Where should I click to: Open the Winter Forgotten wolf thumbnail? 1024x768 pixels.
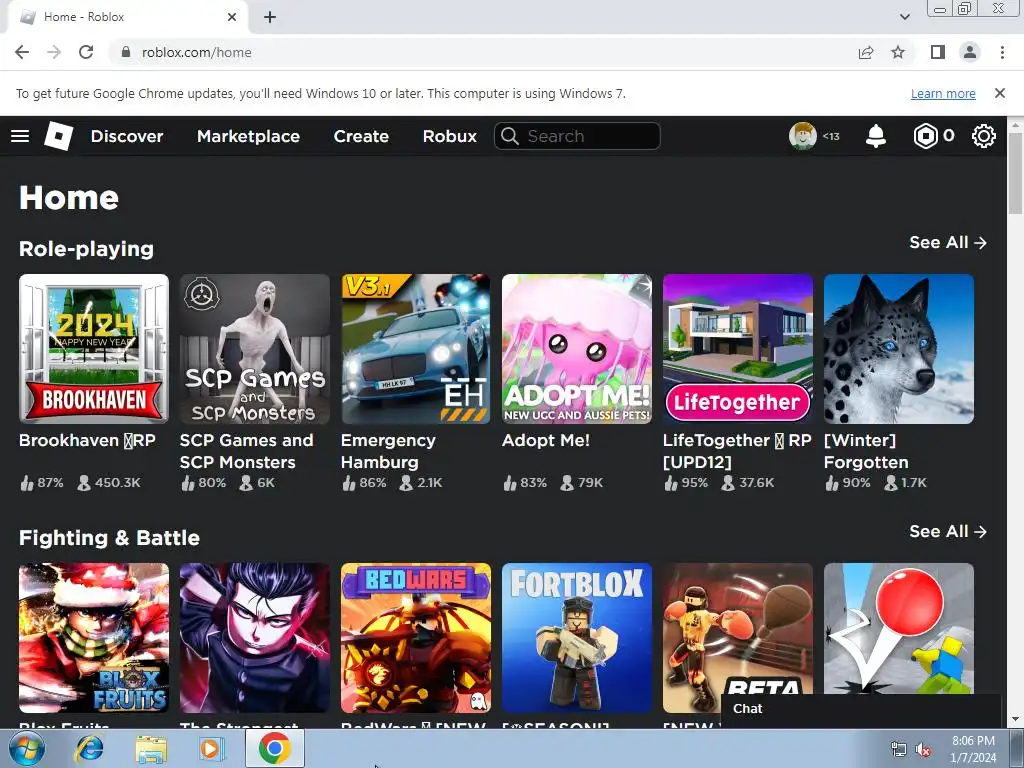tap(899, 349)
